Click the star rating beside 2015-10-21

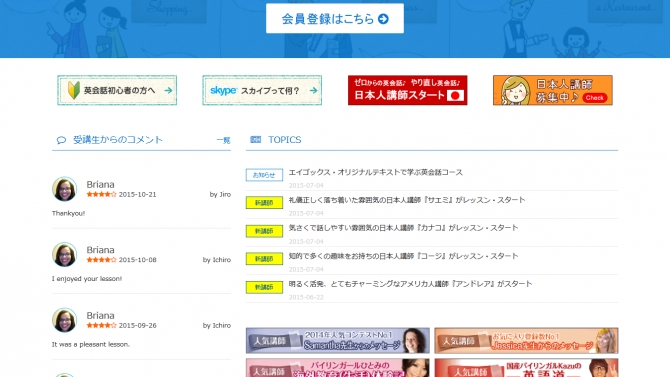tap(101, 194)
